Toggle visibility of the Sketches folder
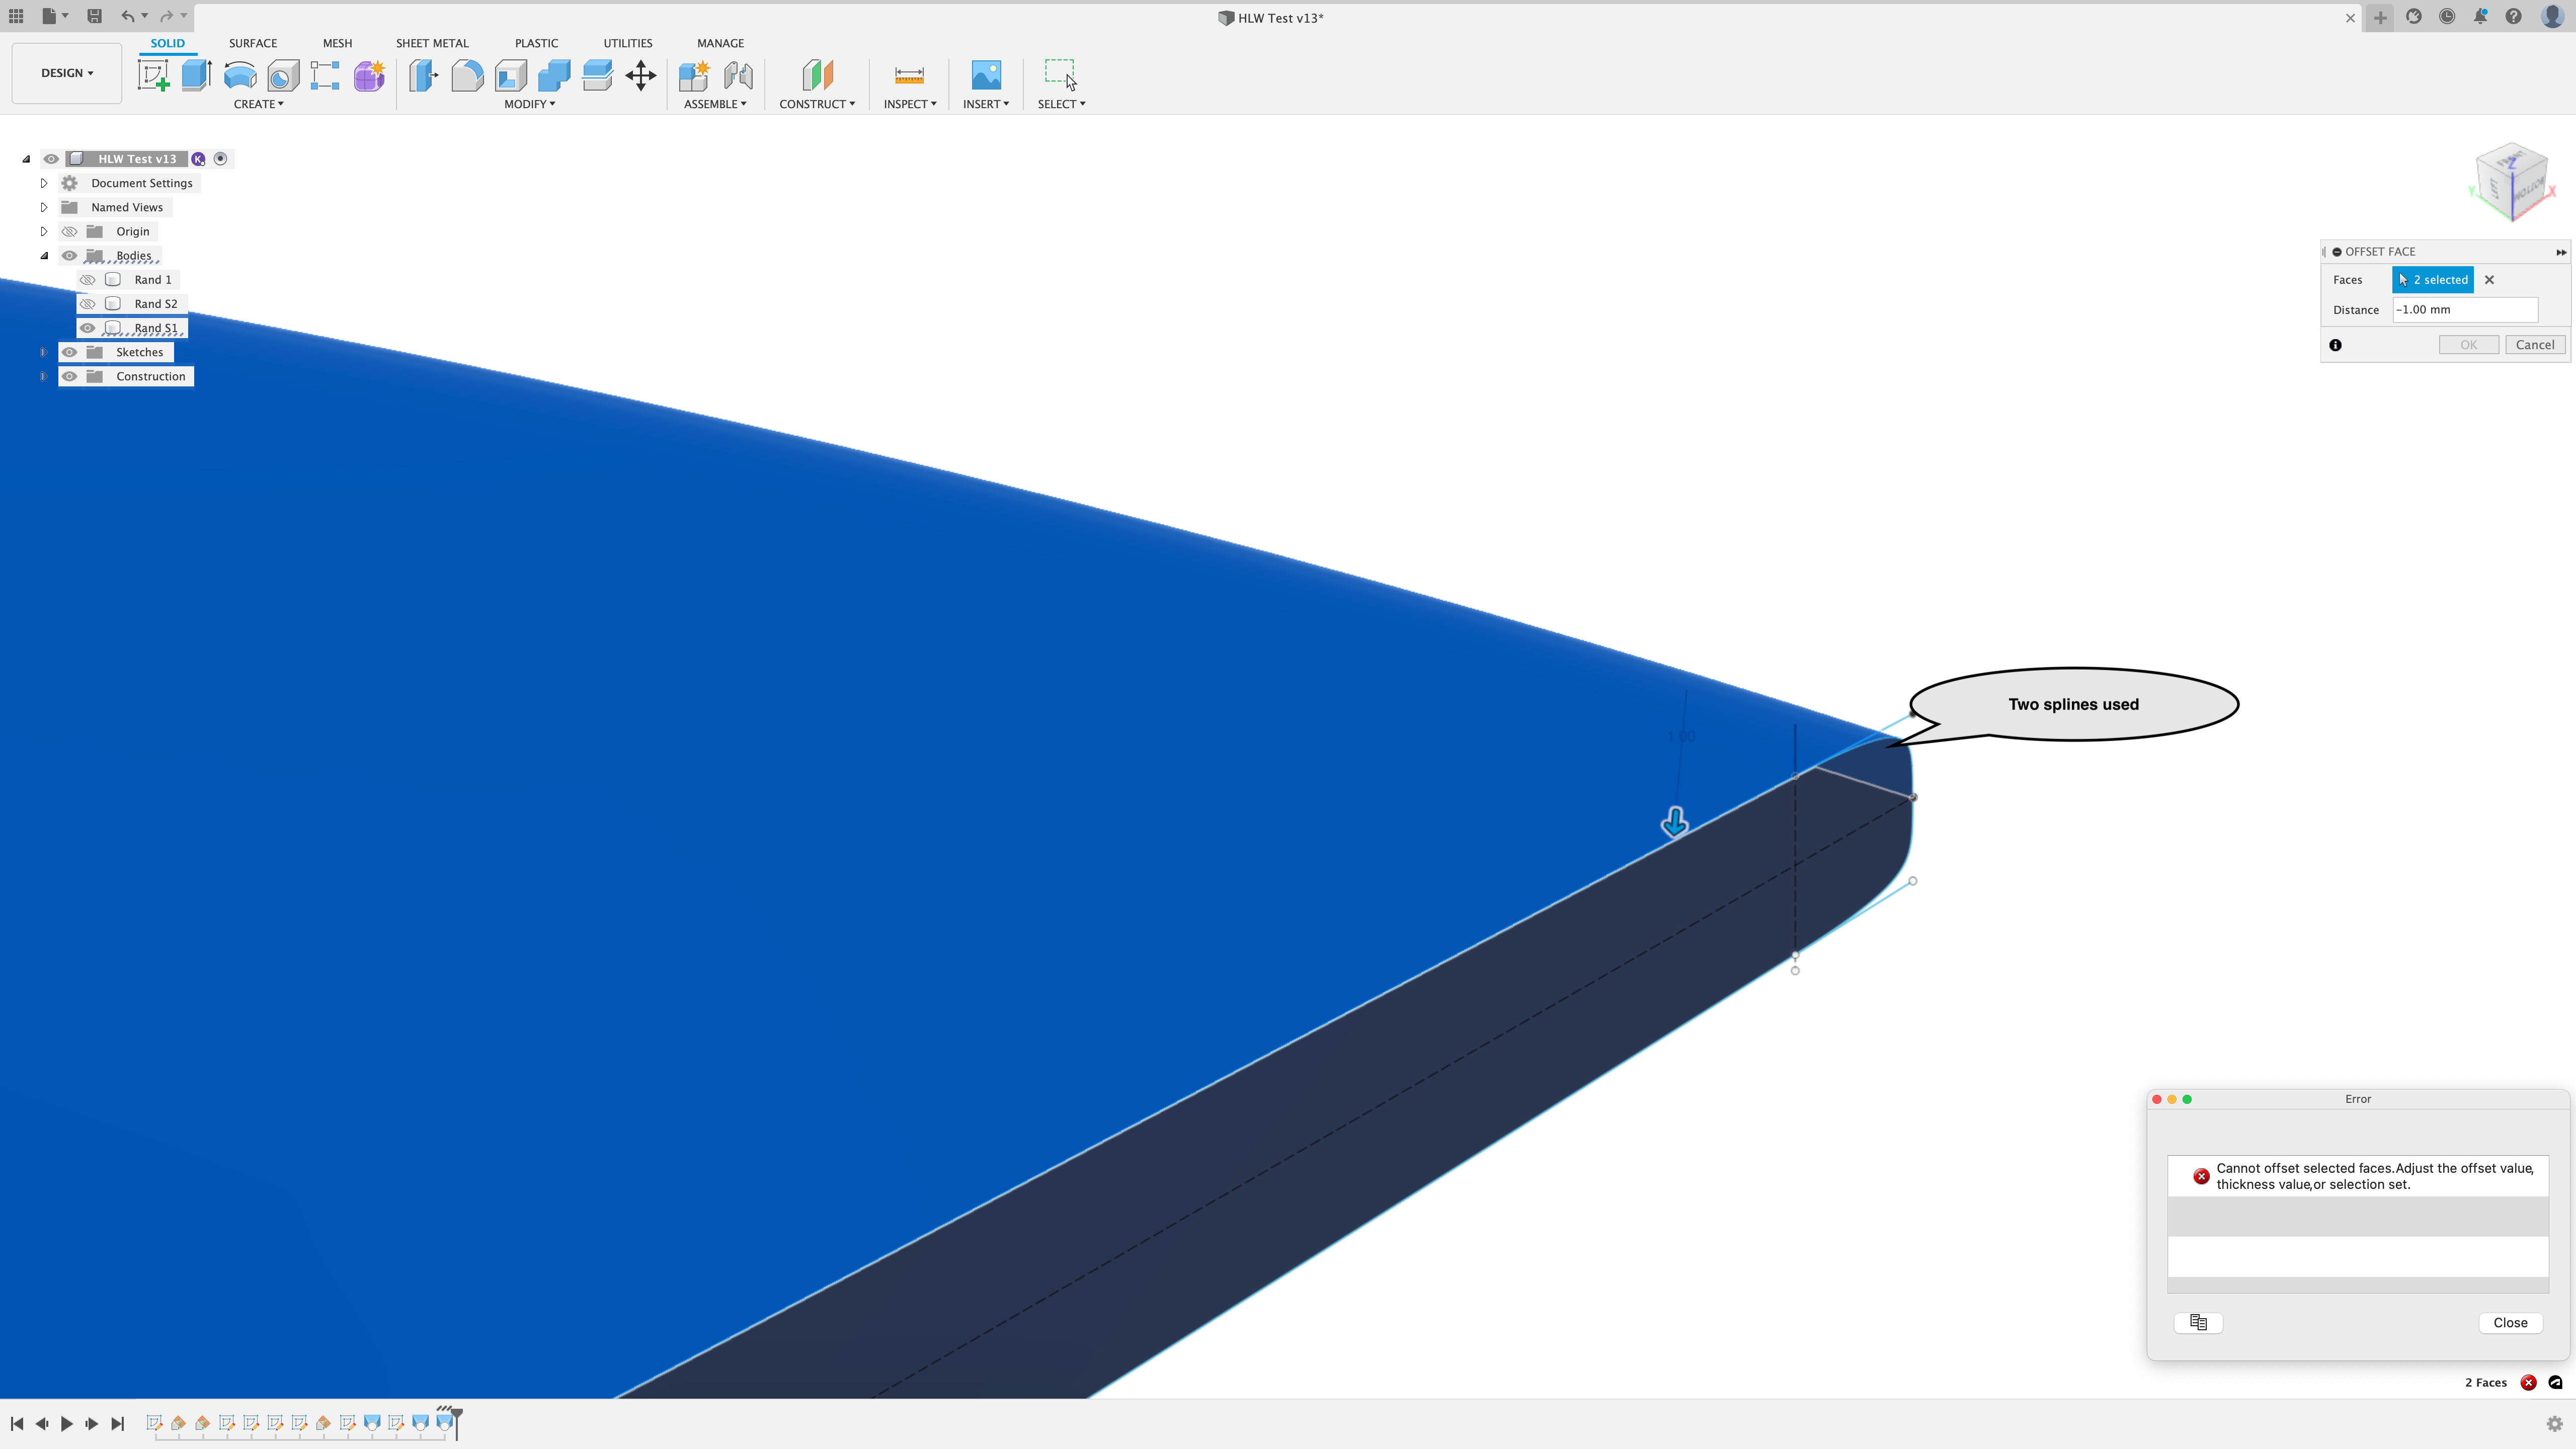The width and height of the screenshot is (2576, 1449). [x=69, y=351]
